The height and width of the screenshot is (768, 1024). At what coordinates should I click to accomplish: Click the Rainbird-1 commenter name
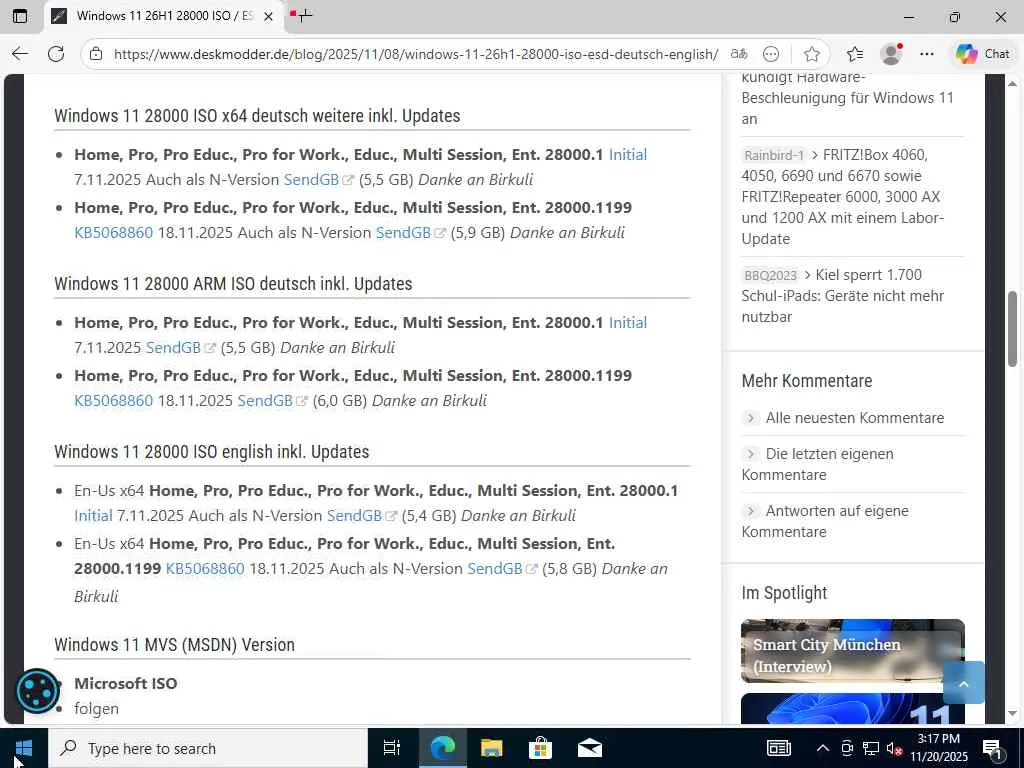[774, 155]
